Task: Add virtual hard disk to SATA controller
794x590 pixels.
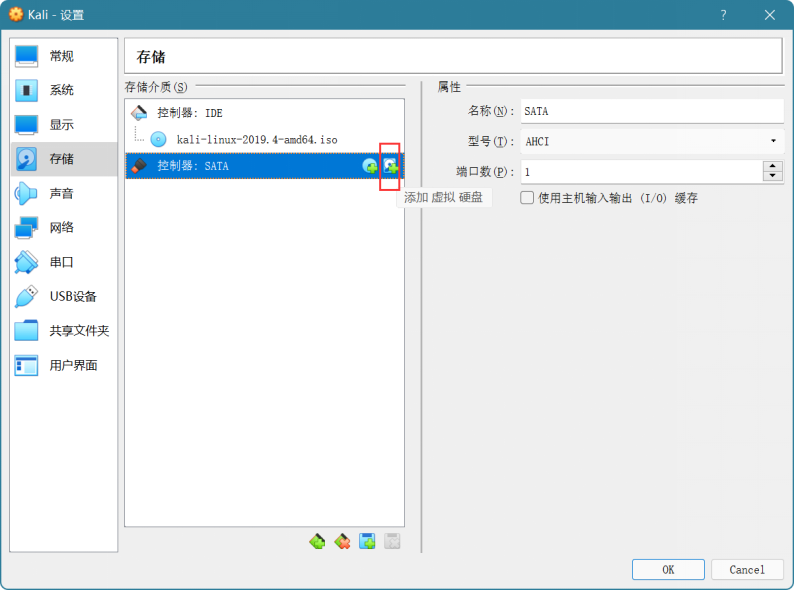Action: coord(390,166)
